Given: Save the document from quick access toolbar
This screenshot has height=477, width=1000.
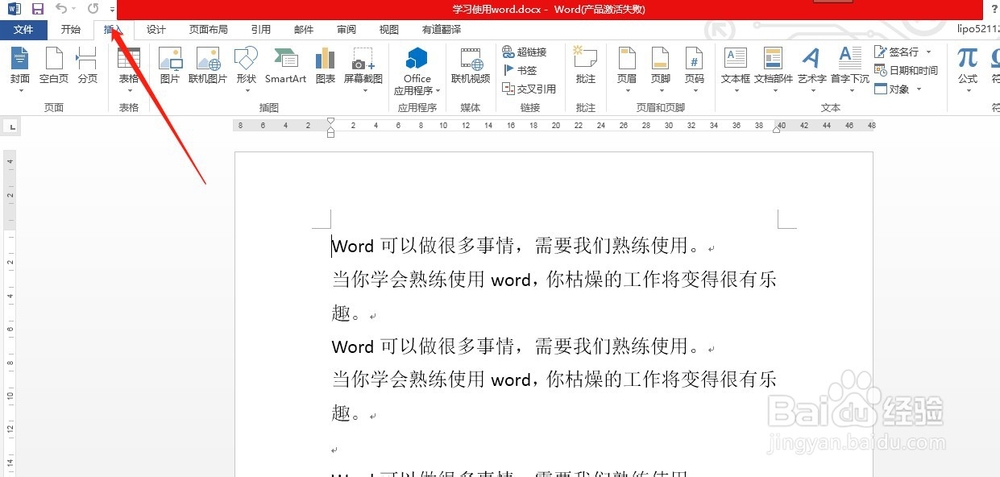Looking at the screenshot, I should pyautogui.click(x=38, y=9).
